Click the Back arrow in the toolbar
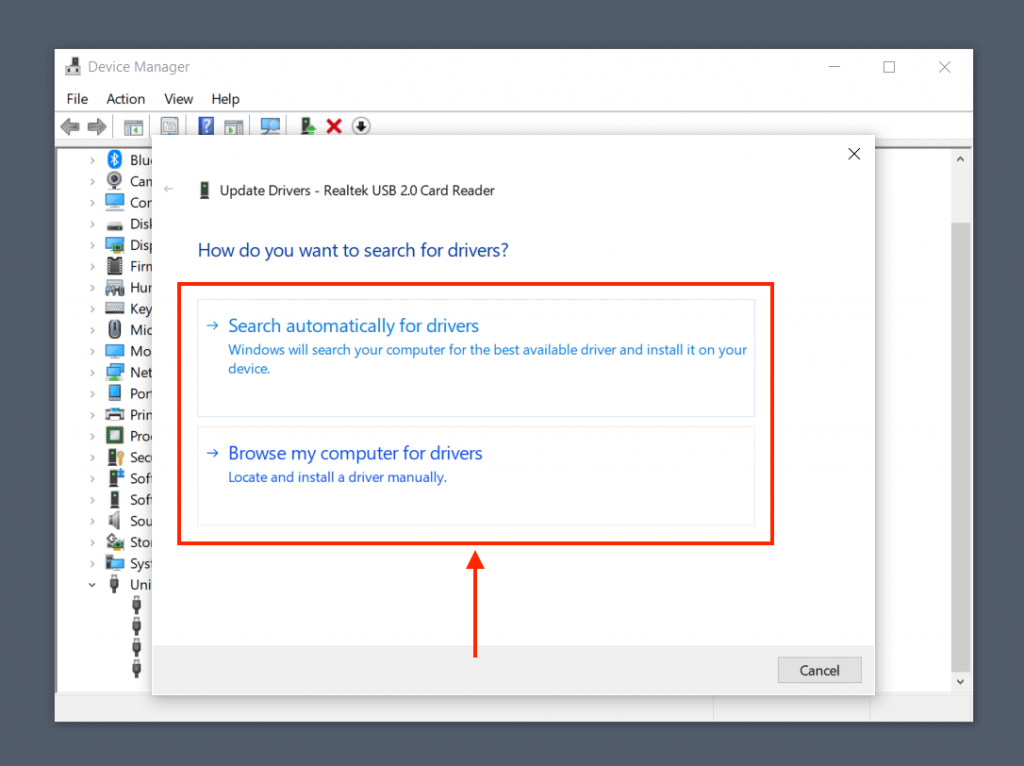The height and width of the screenshot is (766, 1024). pyautogui.click(x=70, y=126)
